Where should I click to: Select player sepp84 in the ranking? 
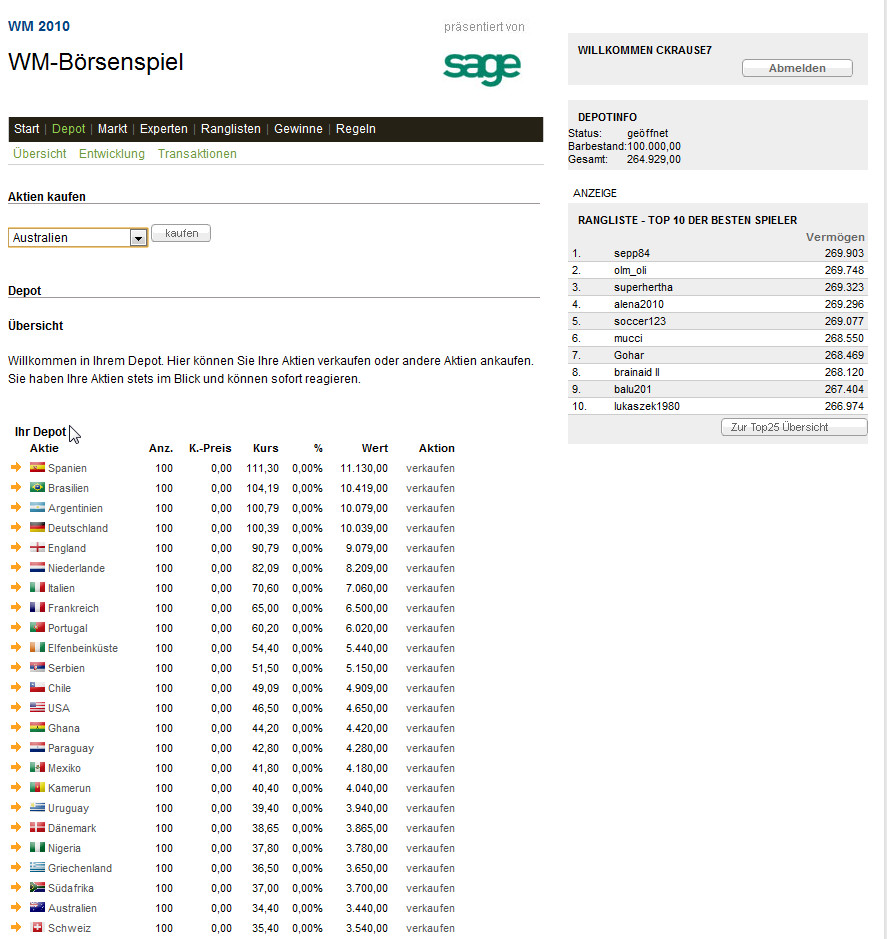pos(632,253)
